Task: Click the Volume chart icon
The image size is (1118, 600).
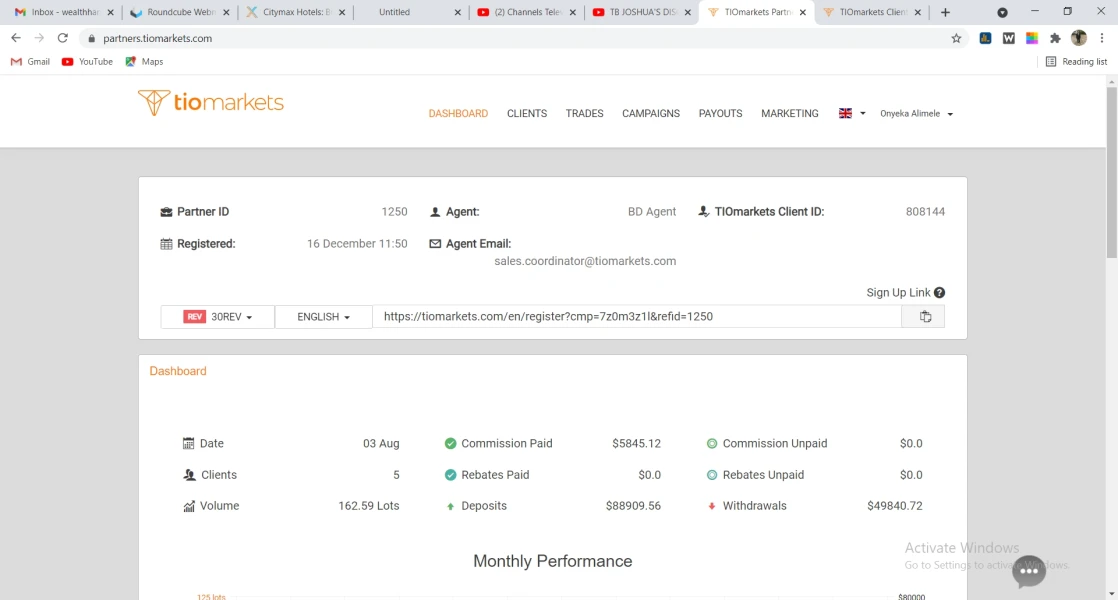Action: pos(189,506)
